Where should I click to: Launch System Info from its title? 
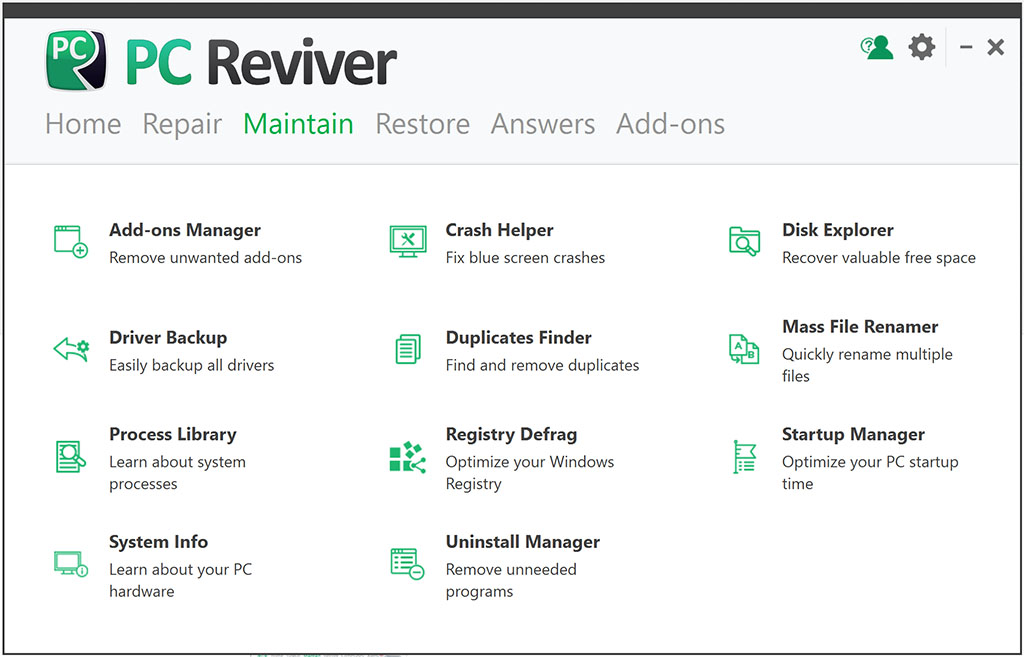tap(158, 542)
